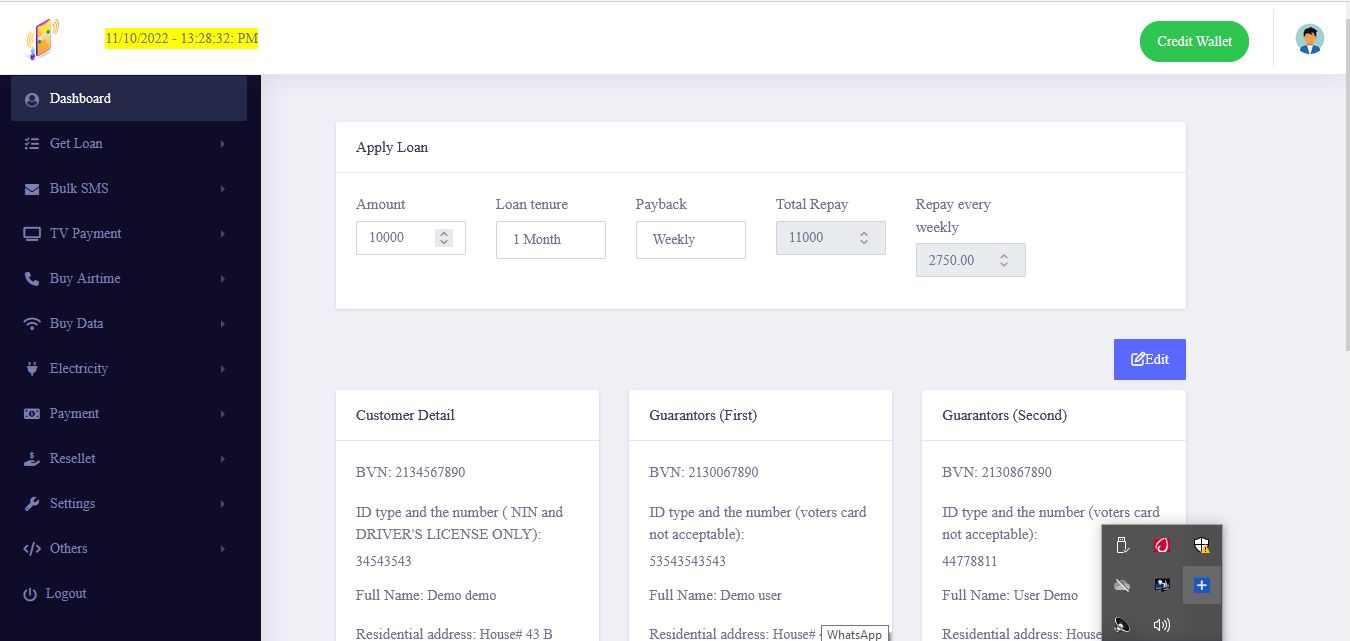The width and height of the screenshot is (1350, 641).
Task: Click the Guarantors (First) card heading
Action: tap(703, 415)
